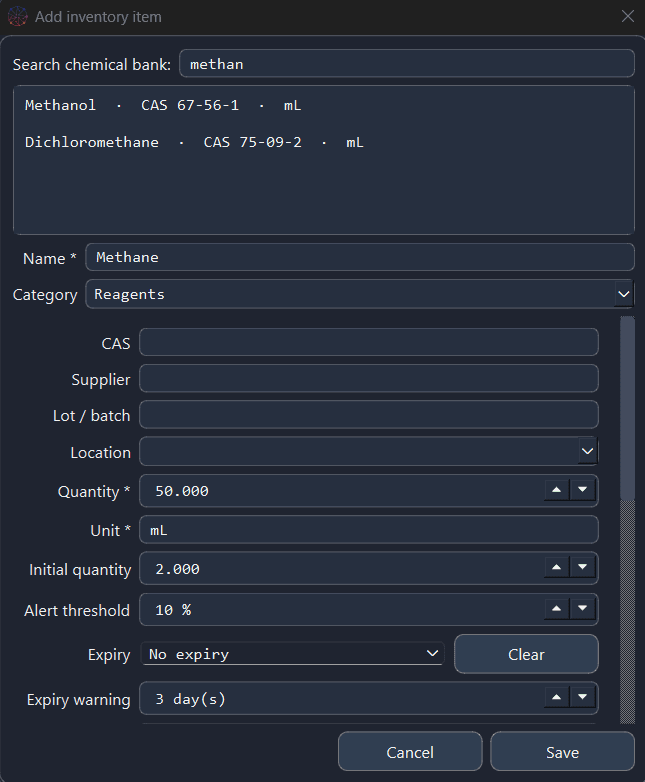Viewport: 645px width, 782px height.
Task: Decrease Quantity with the down arrow
Action: pos(582,490)
